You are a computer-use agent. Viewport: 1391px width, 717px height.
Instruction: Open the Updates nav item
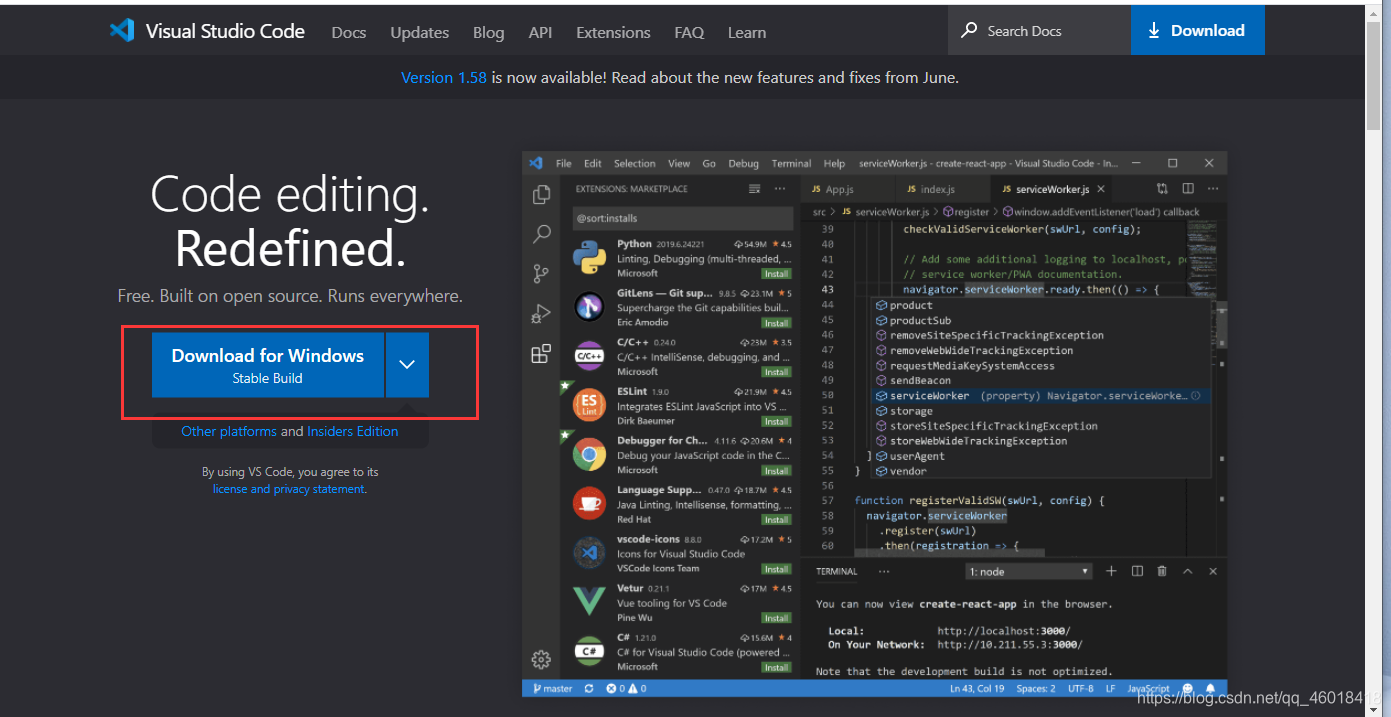point(420,32)
